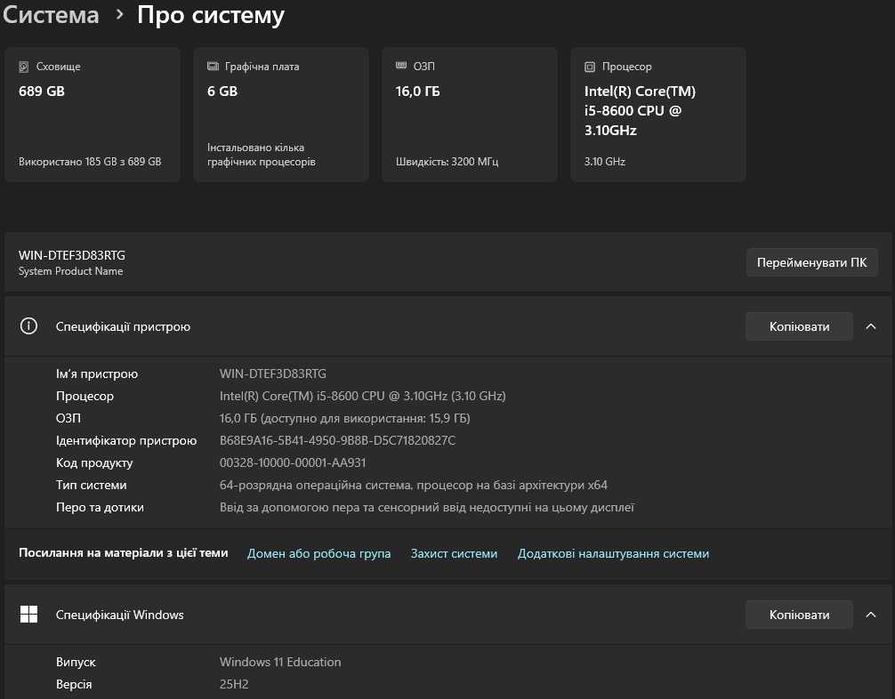Click Використано 185 GB з 689 GB text
This screenshot has width=895, height=699.
click(x=90, y=161)
